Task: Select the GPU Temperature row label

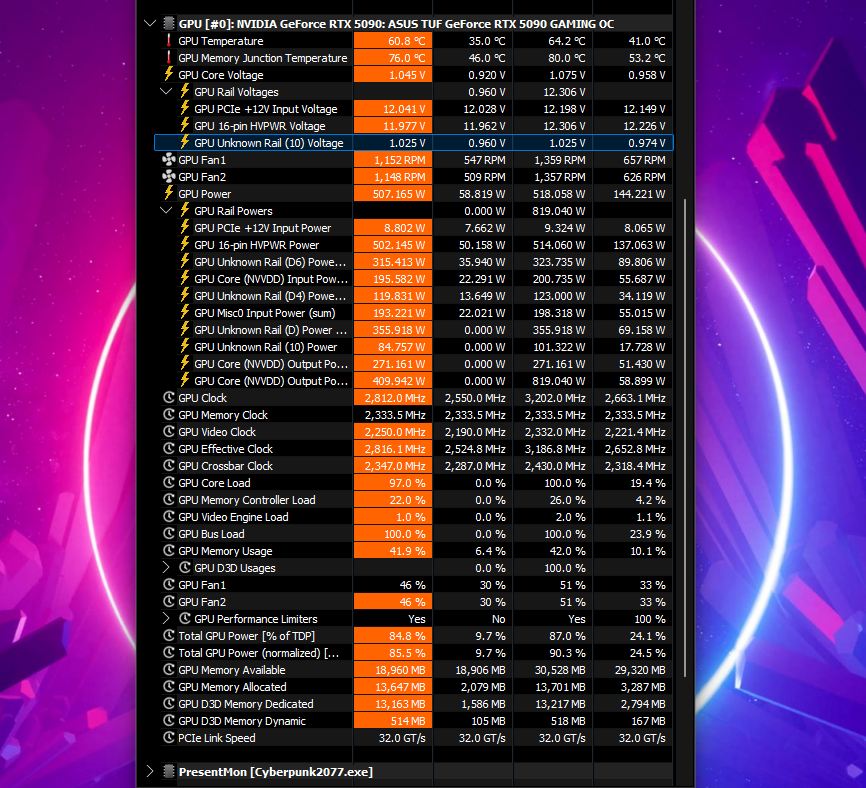Action: coord(220,41)
